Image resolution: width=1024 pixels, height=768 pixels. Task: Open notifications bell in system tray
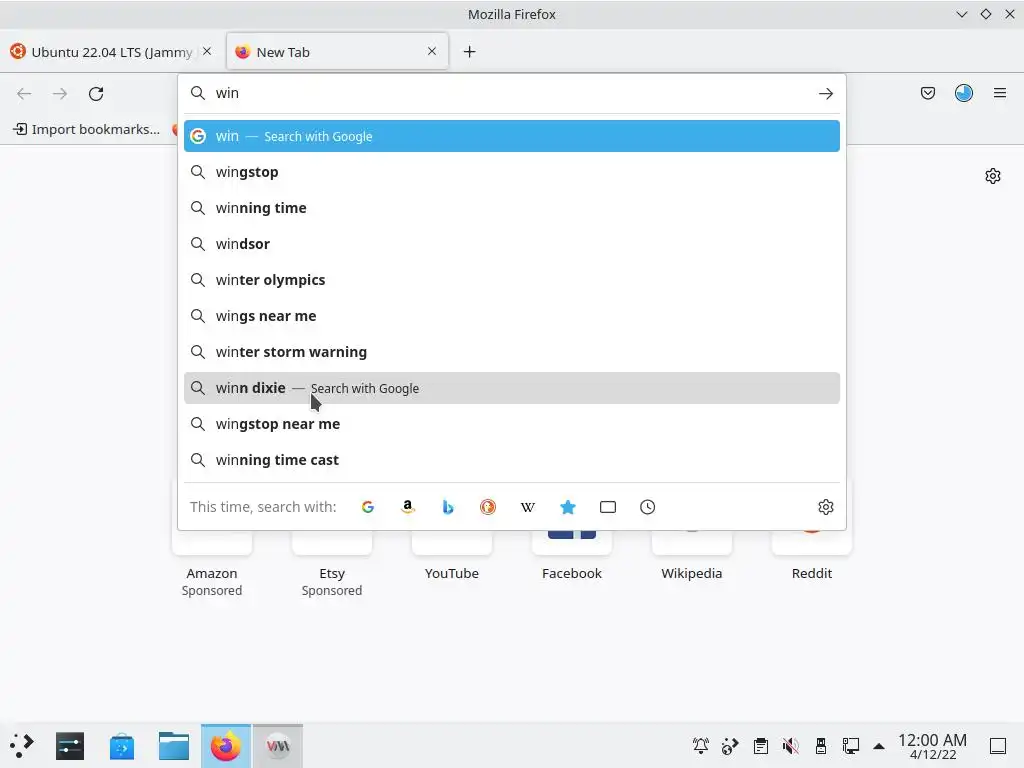[701, 746]
